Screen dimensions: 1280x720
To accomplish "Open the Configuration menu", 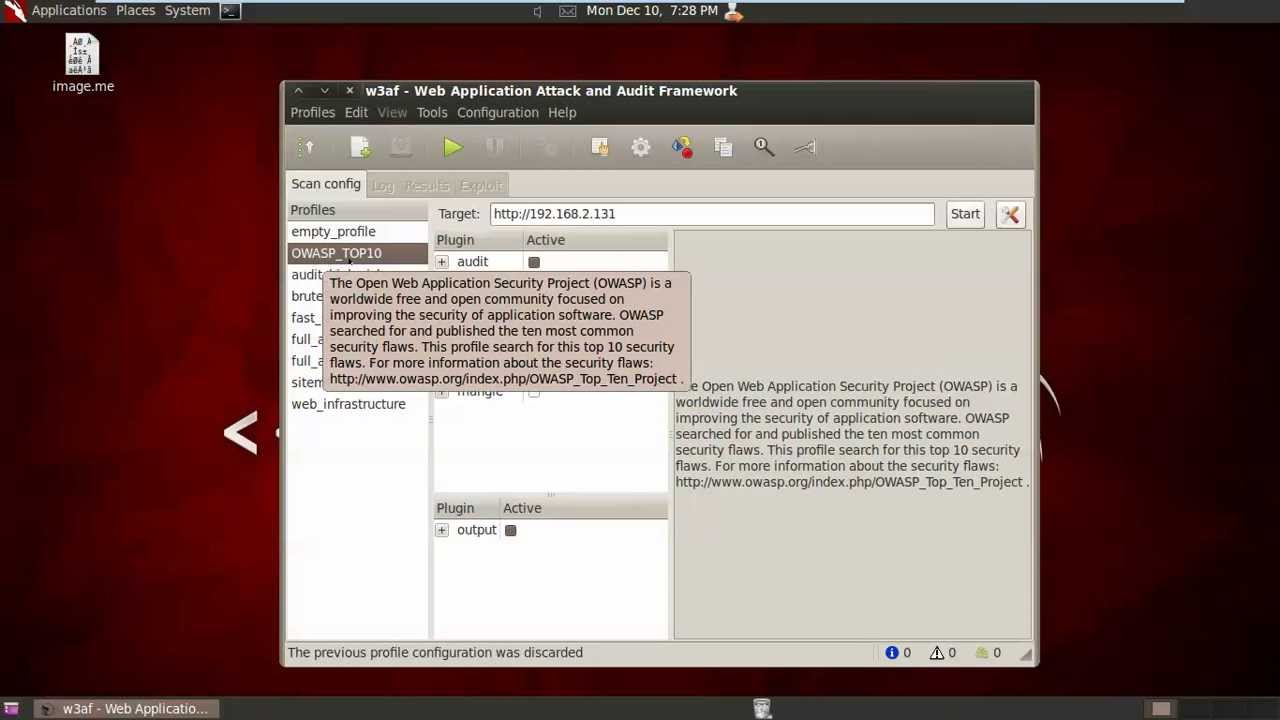I will tap(498, 113).
